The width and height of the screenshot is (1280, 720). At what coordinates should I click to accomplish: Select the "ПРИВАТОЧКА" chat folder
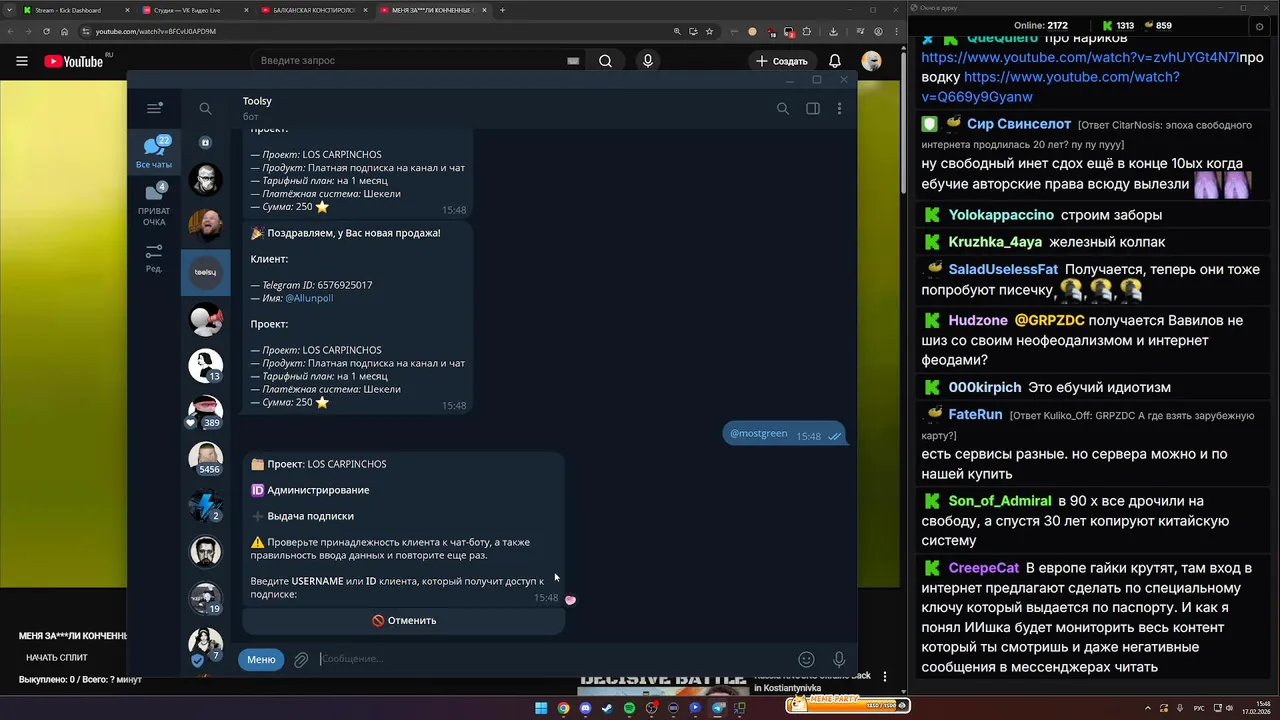coord(154,203)
